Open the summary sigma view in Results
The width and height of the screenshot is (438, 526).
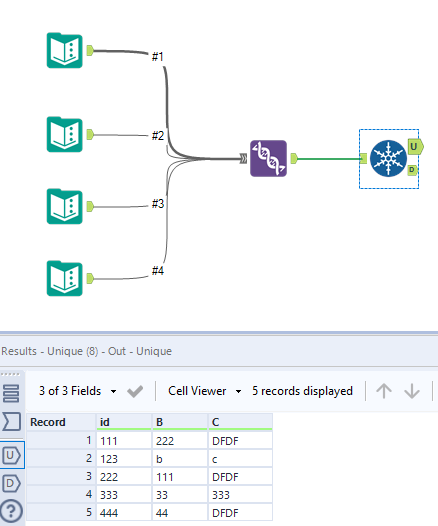(x=12, y=421)
